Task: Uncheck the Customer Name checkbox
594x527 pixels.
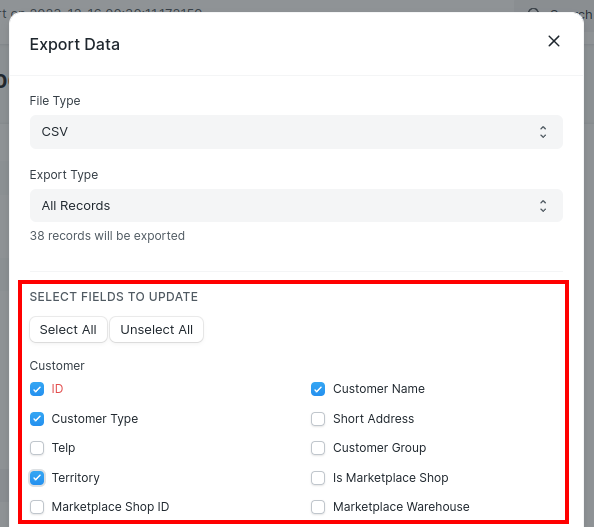Action: pos(318,389)
